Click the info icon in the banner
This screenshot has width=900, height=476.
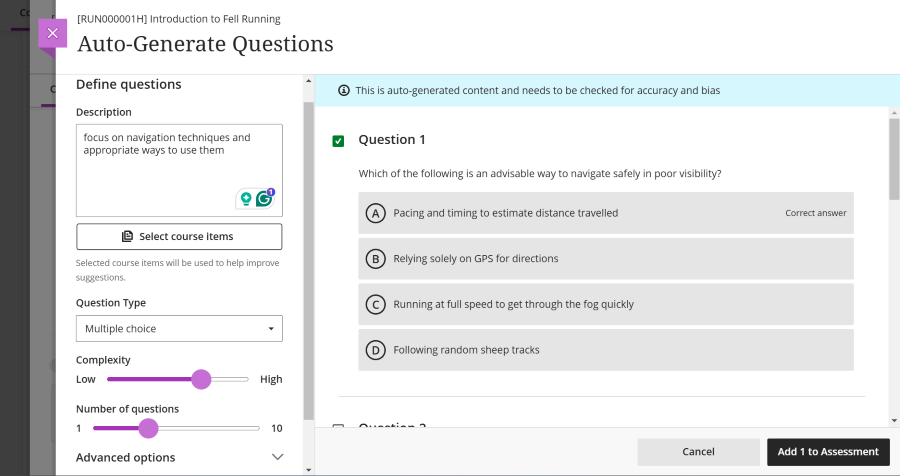point(344,90)
